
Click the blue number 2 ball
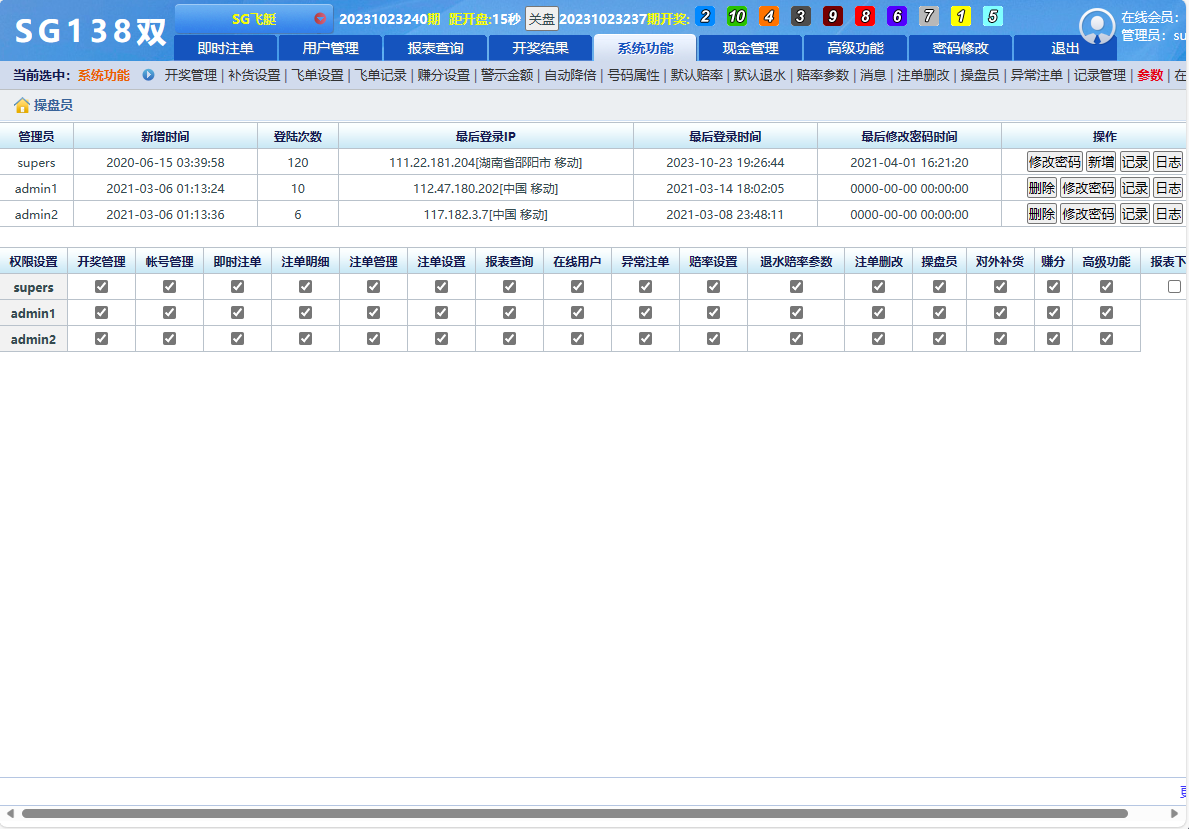coord(705,16)
